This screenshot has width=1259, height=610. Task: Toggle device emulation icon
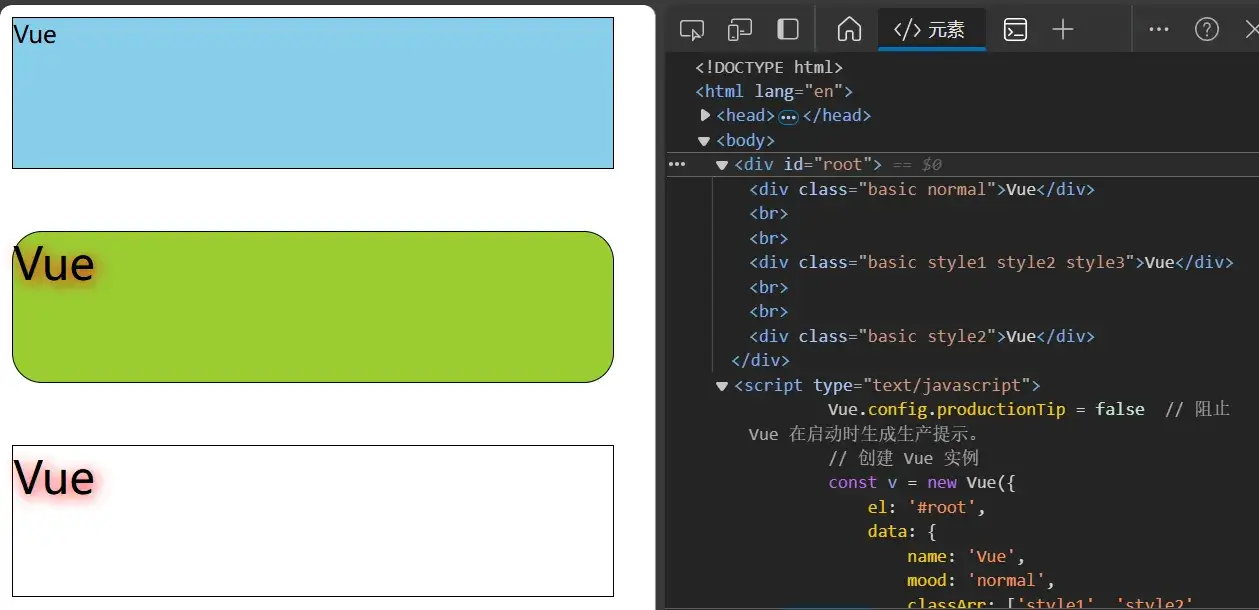[x=740, y=30]
